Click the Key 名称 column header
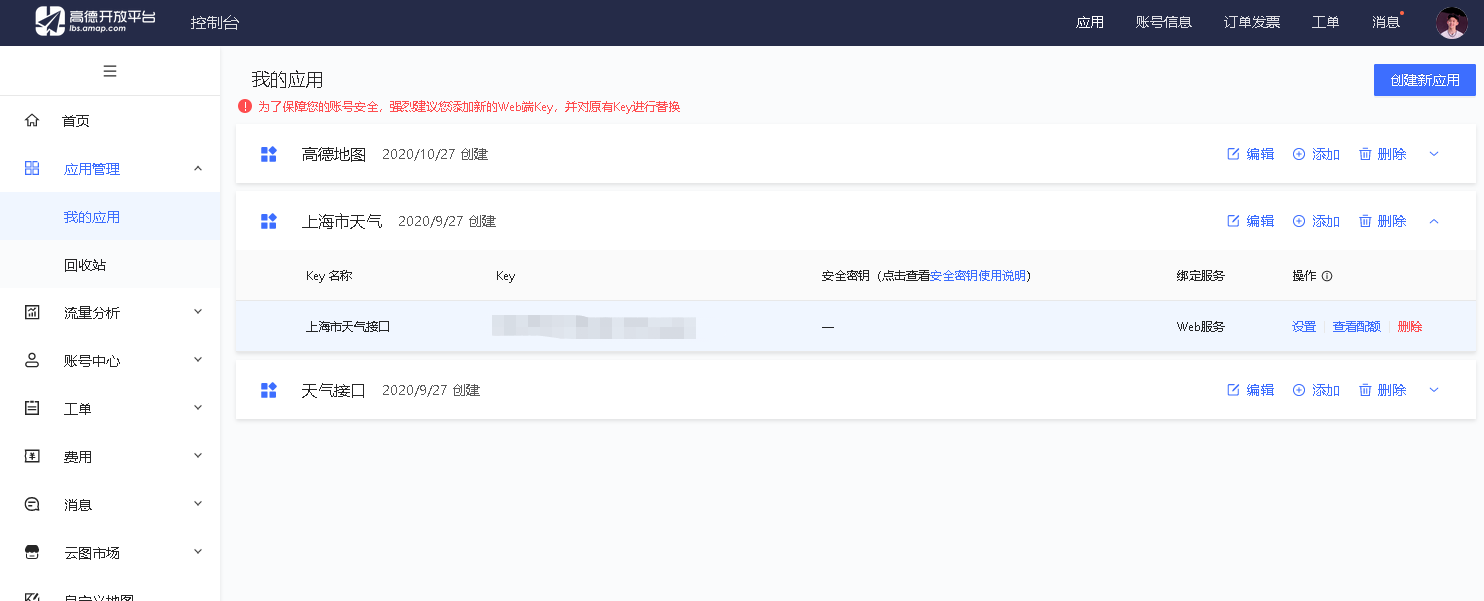 (x=329, y=276)
